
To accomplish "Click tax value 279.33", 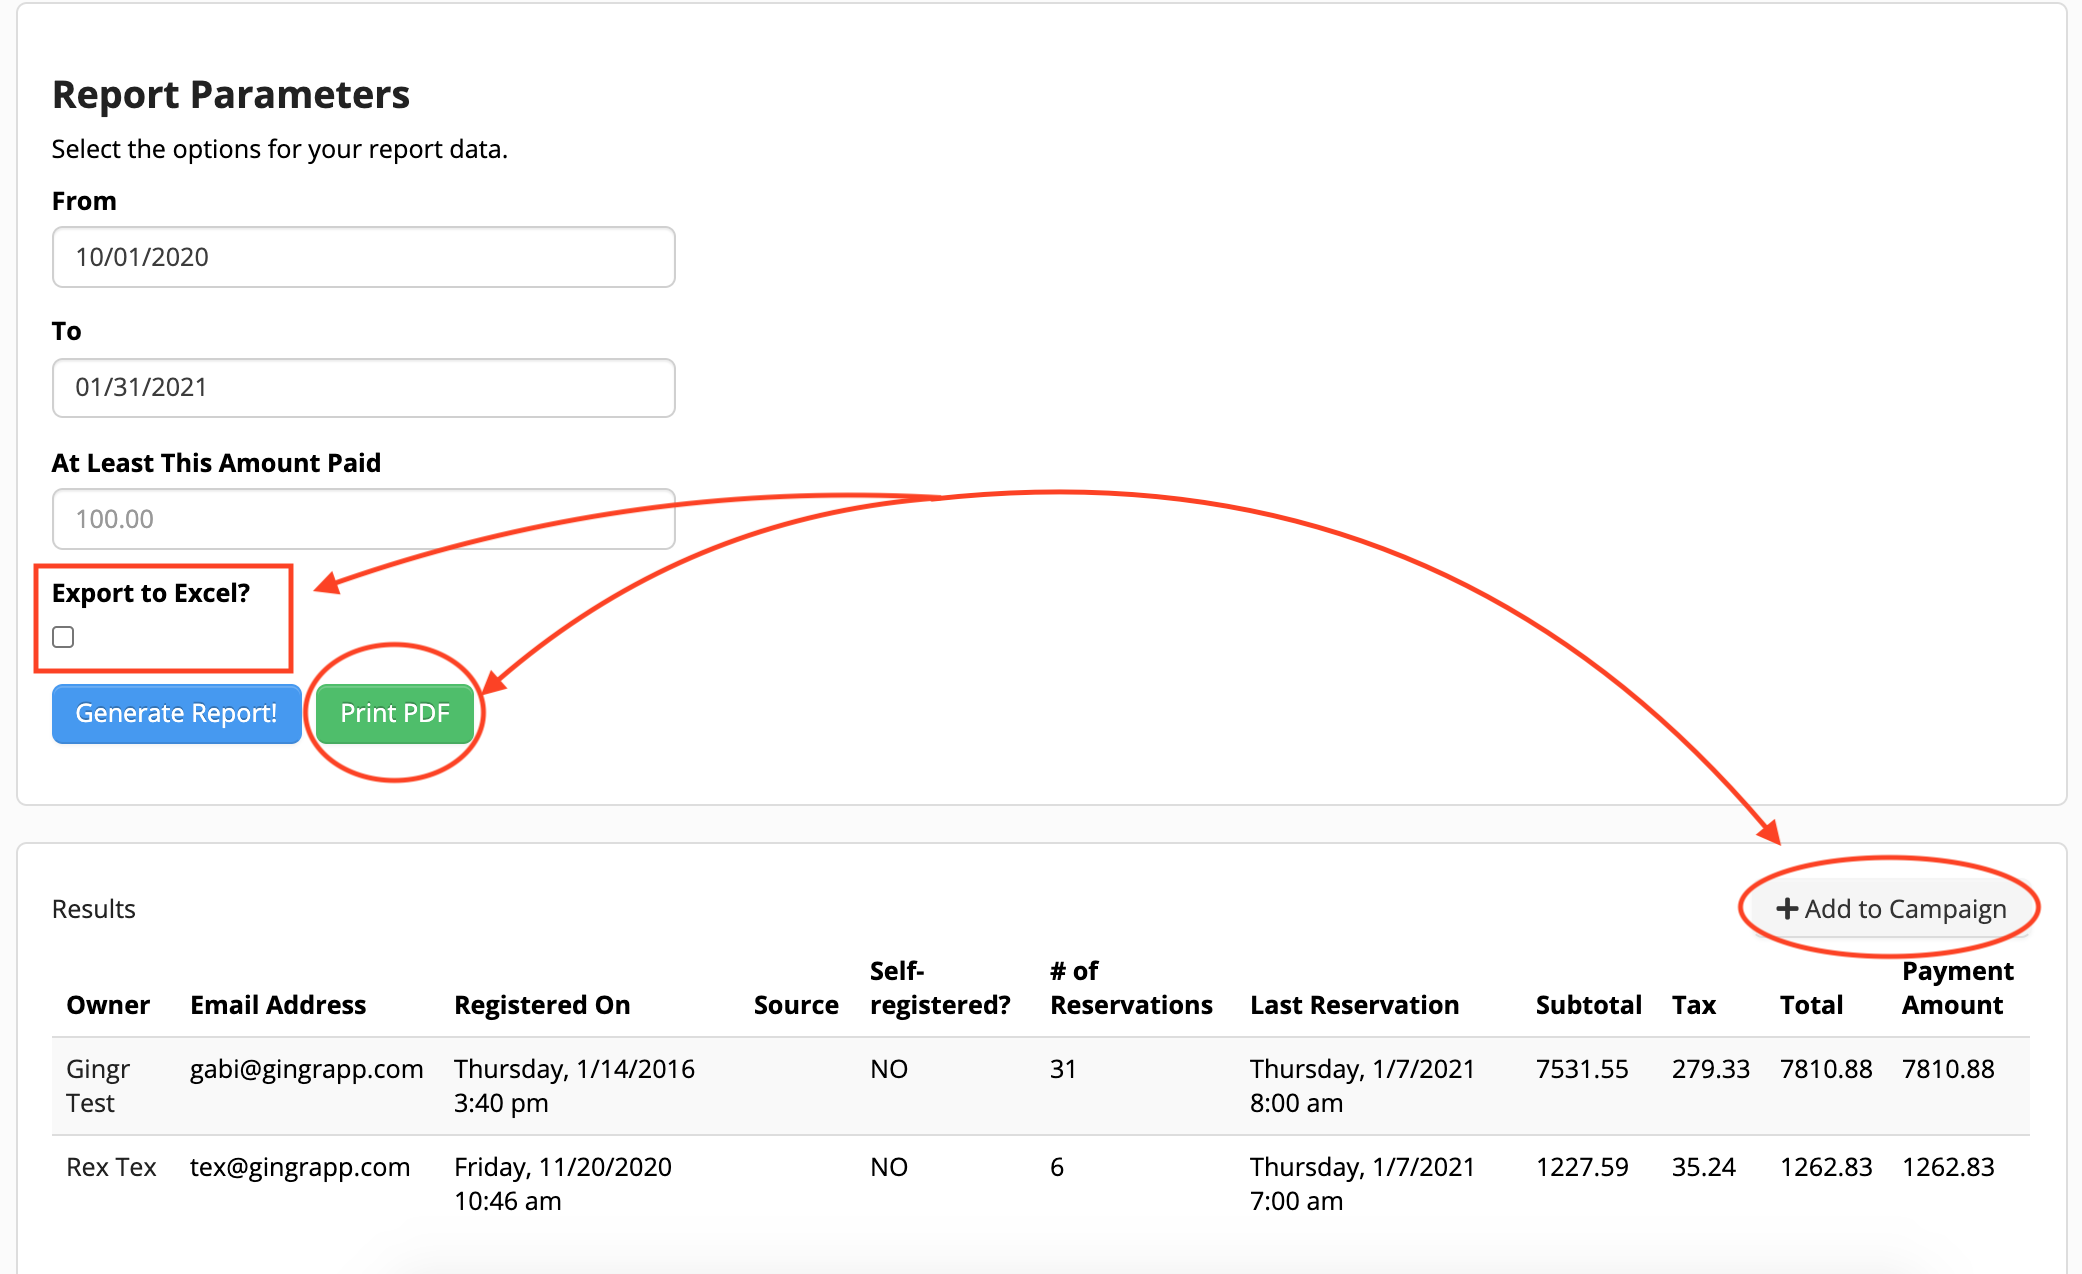I will 1711,1069.
